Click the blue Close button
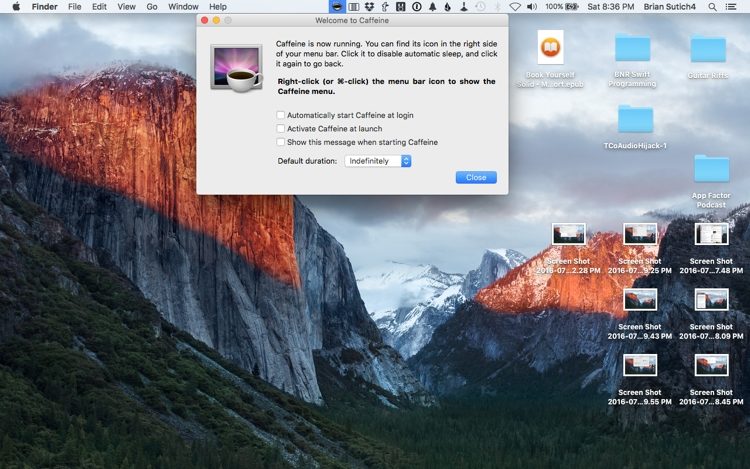Image resolution: width=750 pixels, height=469 pixels. tap(476, 177)
